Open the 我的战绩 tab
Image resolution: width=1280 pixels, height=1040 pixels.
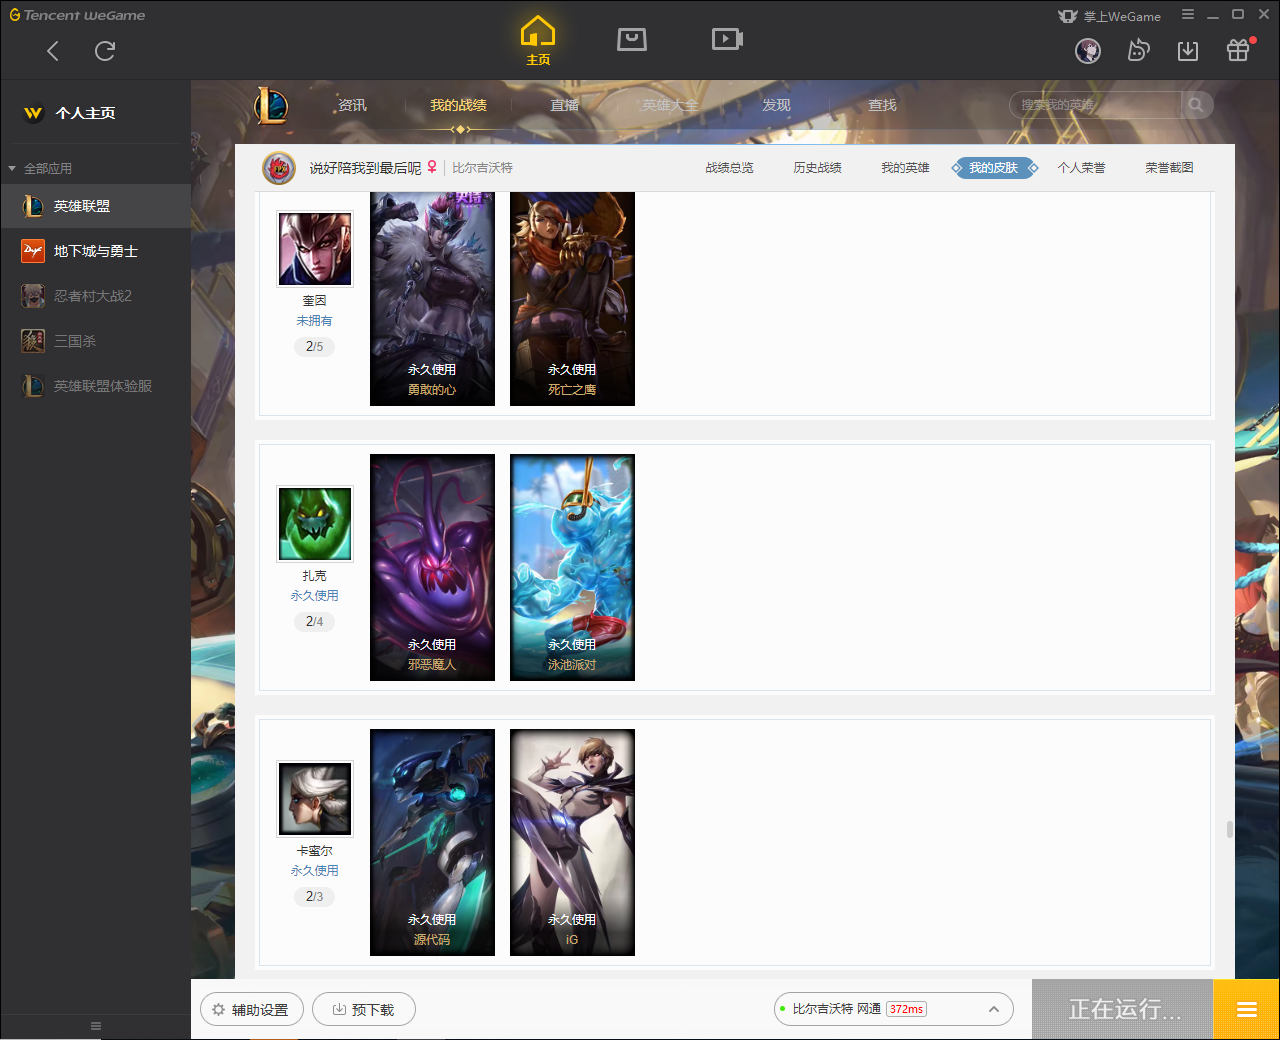tap(458, 105)
